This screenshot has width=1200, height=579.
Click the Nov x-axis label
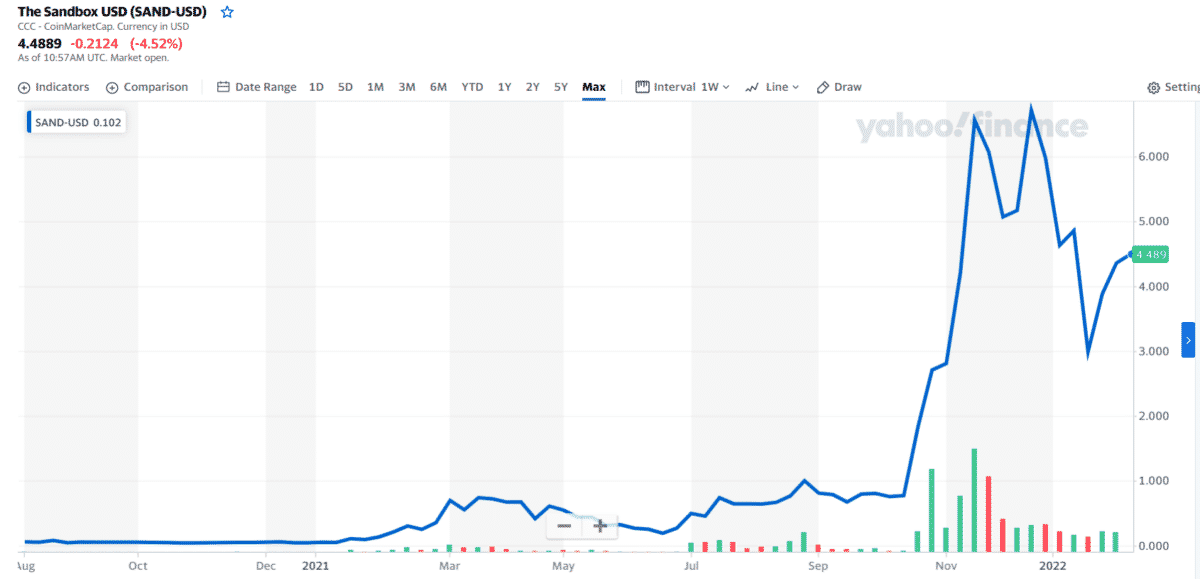click(x=946, y=566)
